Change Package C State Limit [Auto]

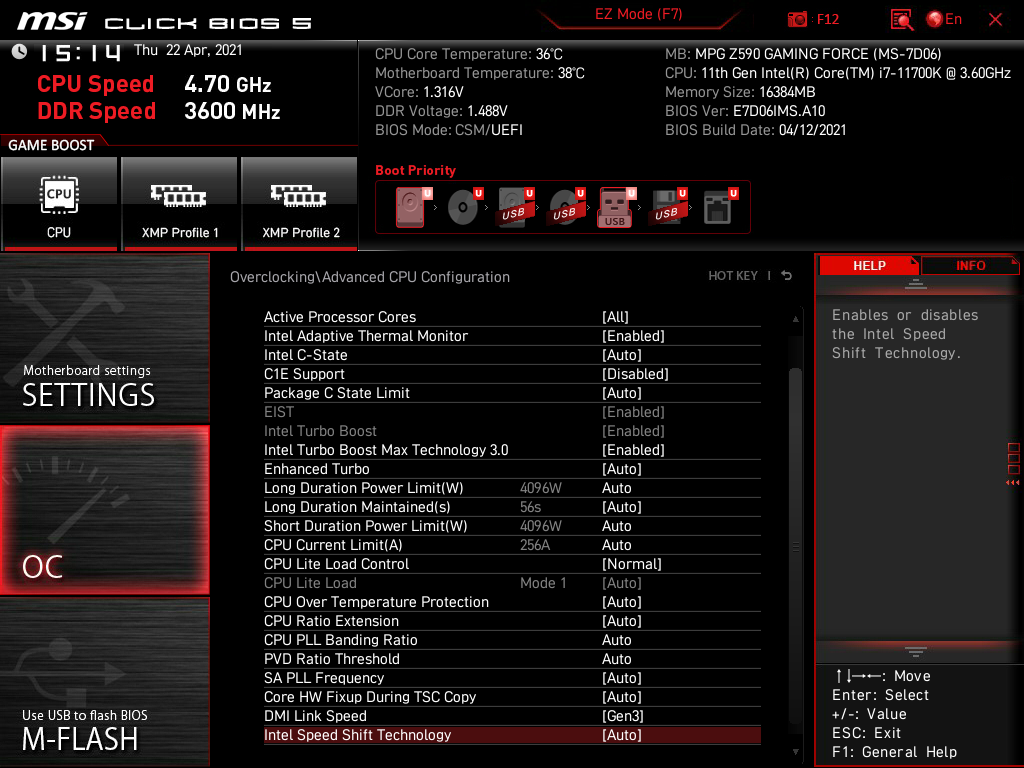pos(512,393)
